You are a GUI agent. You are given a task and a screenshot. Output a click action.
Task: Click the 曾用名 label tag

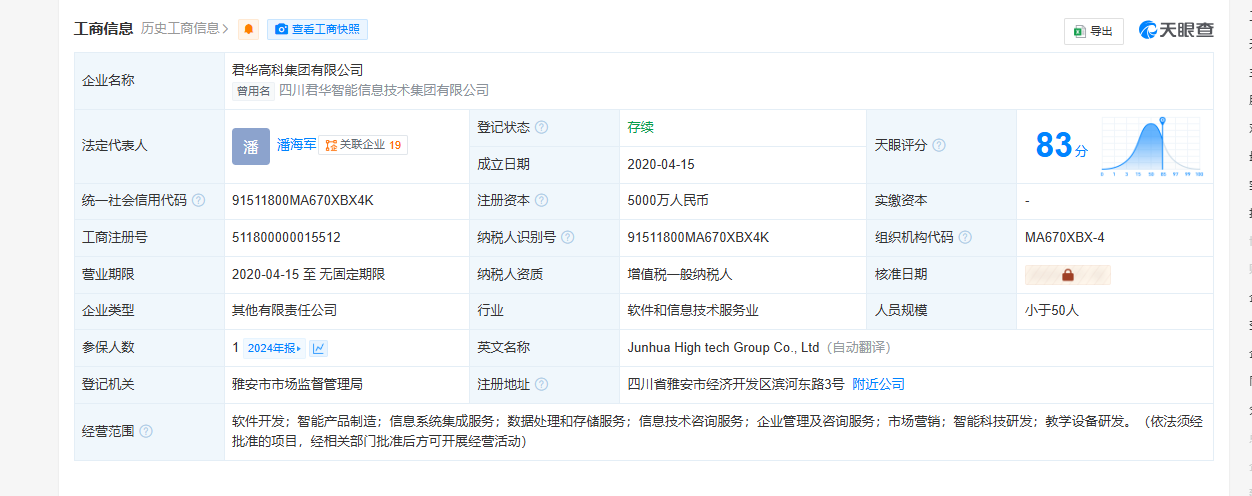pyautogui.click(x=253, y=91)
